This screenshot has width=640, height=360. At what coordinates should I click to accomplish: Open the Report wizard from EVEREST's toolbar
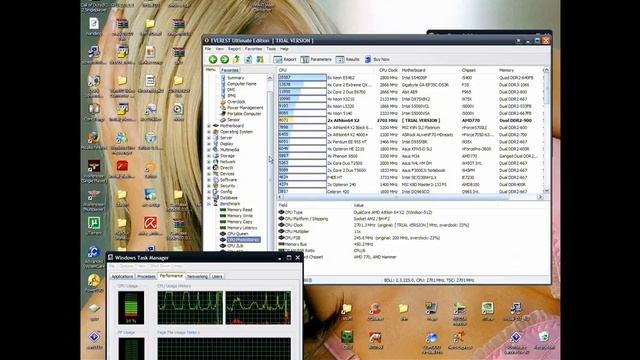285,60
